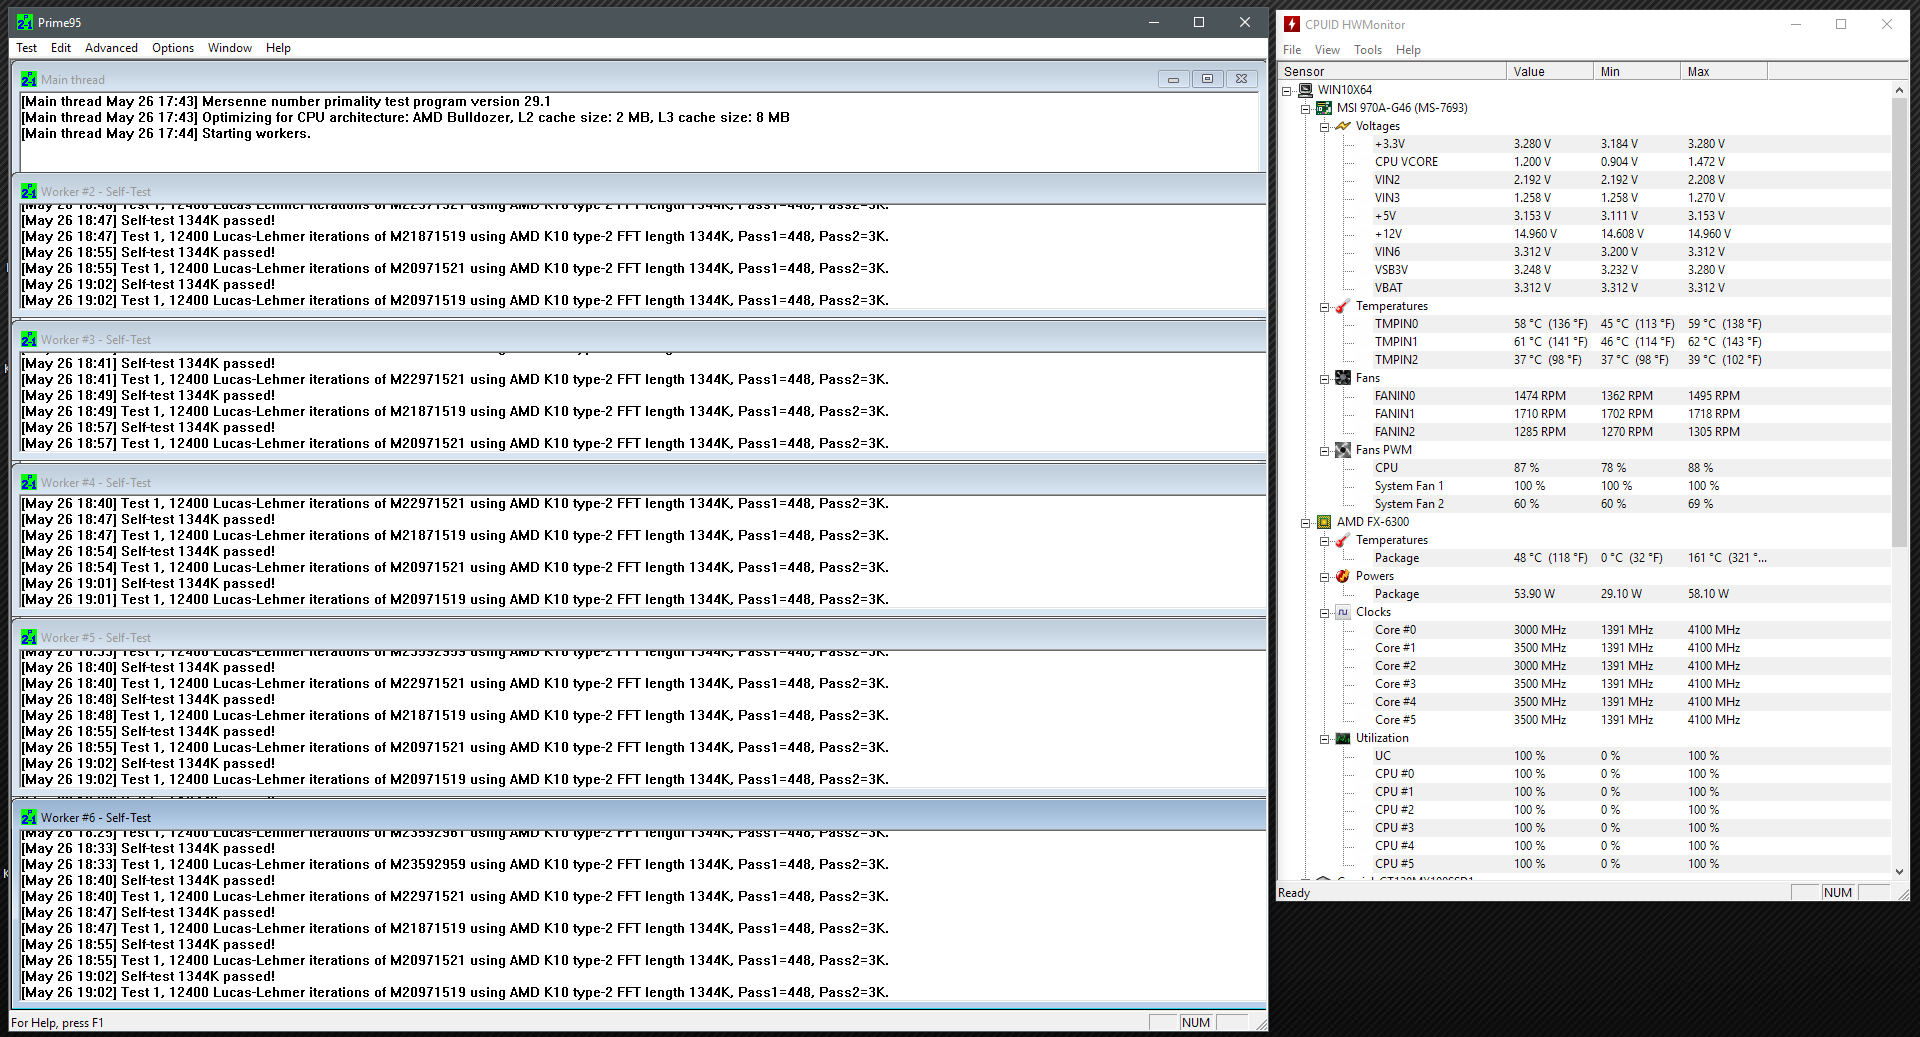Click the Max column header
1920x1037 pixels.
point(1724,71)
